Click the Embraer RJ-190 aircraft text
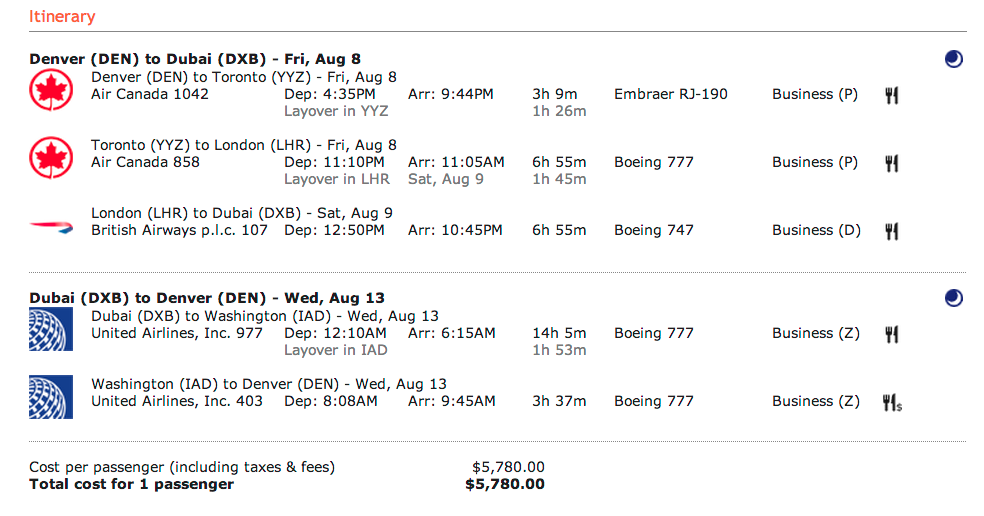Image resolution: width=984 pixels, height=516 pixels. (670, 94)
